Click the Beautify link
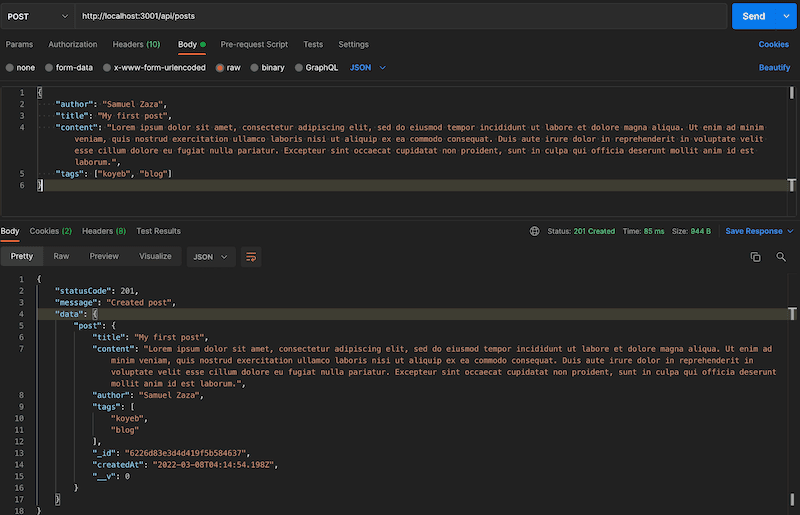The image size is (800, 515). 774,67
